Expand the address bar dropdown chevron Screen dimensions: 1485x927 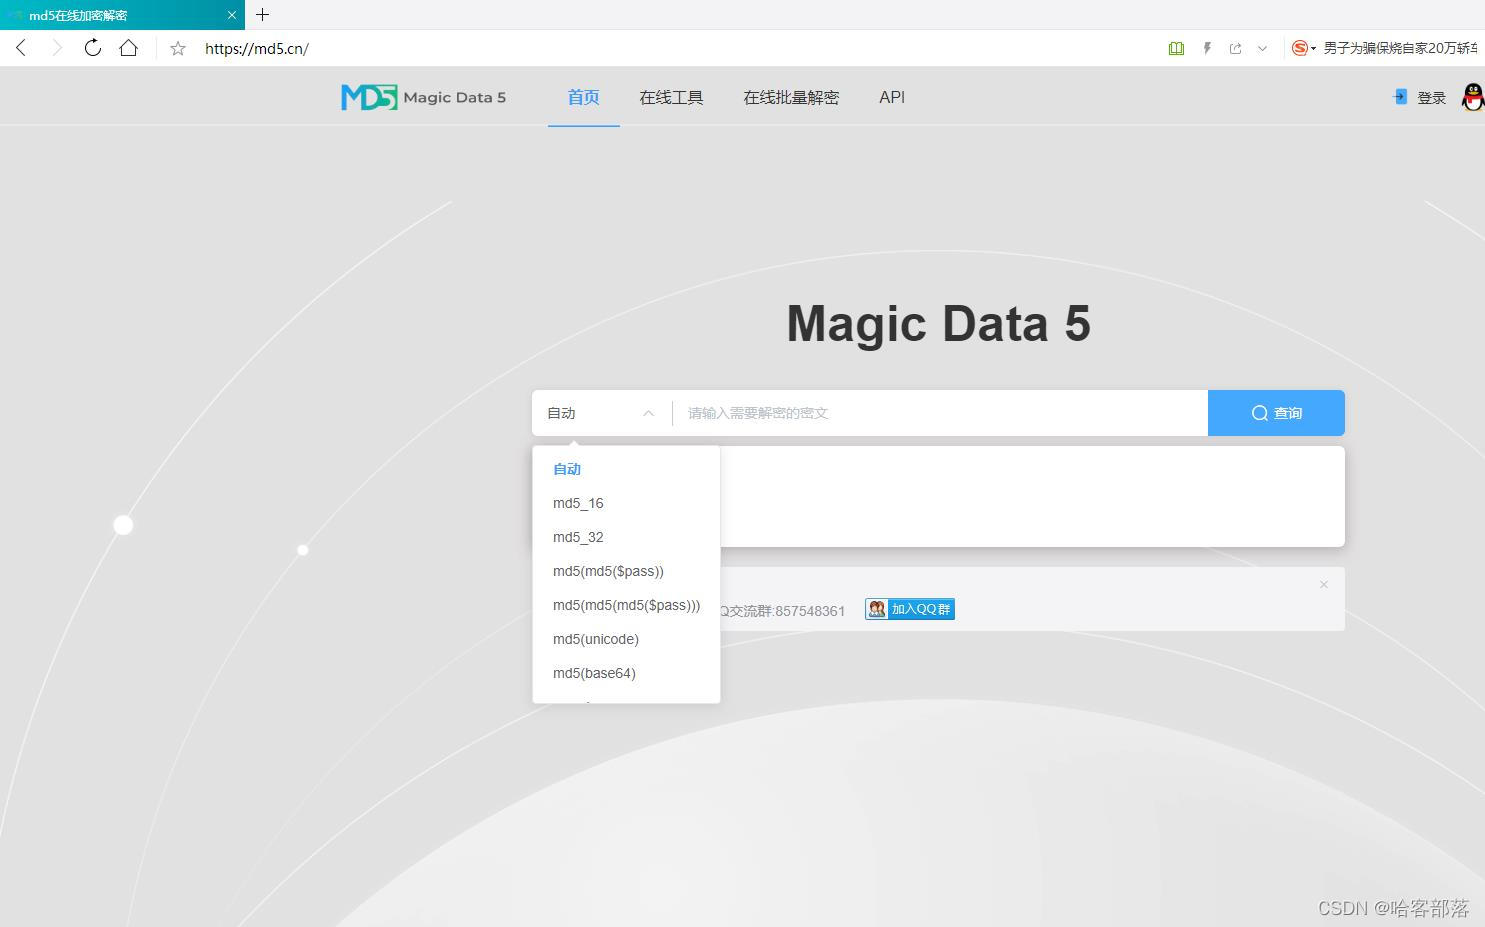(1262, 48)
